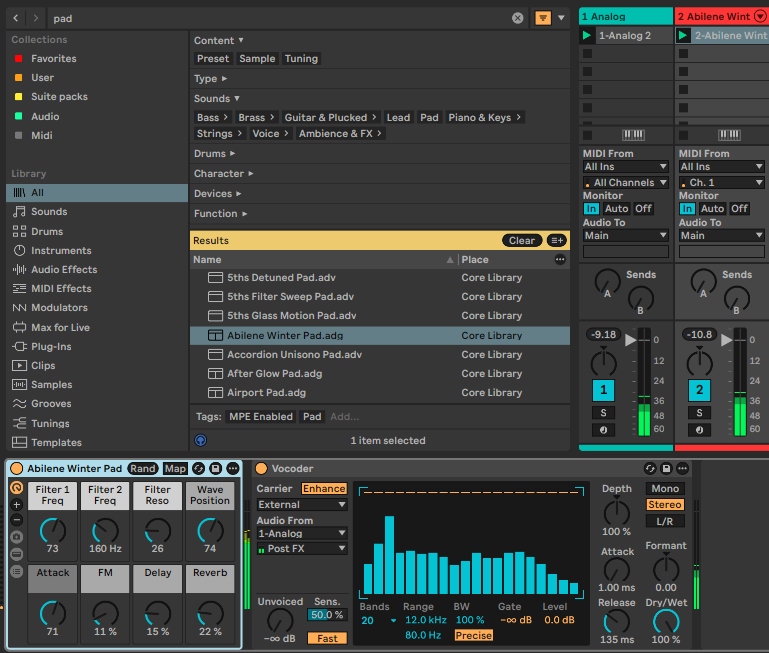Expand the Type filter section

point(210,78)
